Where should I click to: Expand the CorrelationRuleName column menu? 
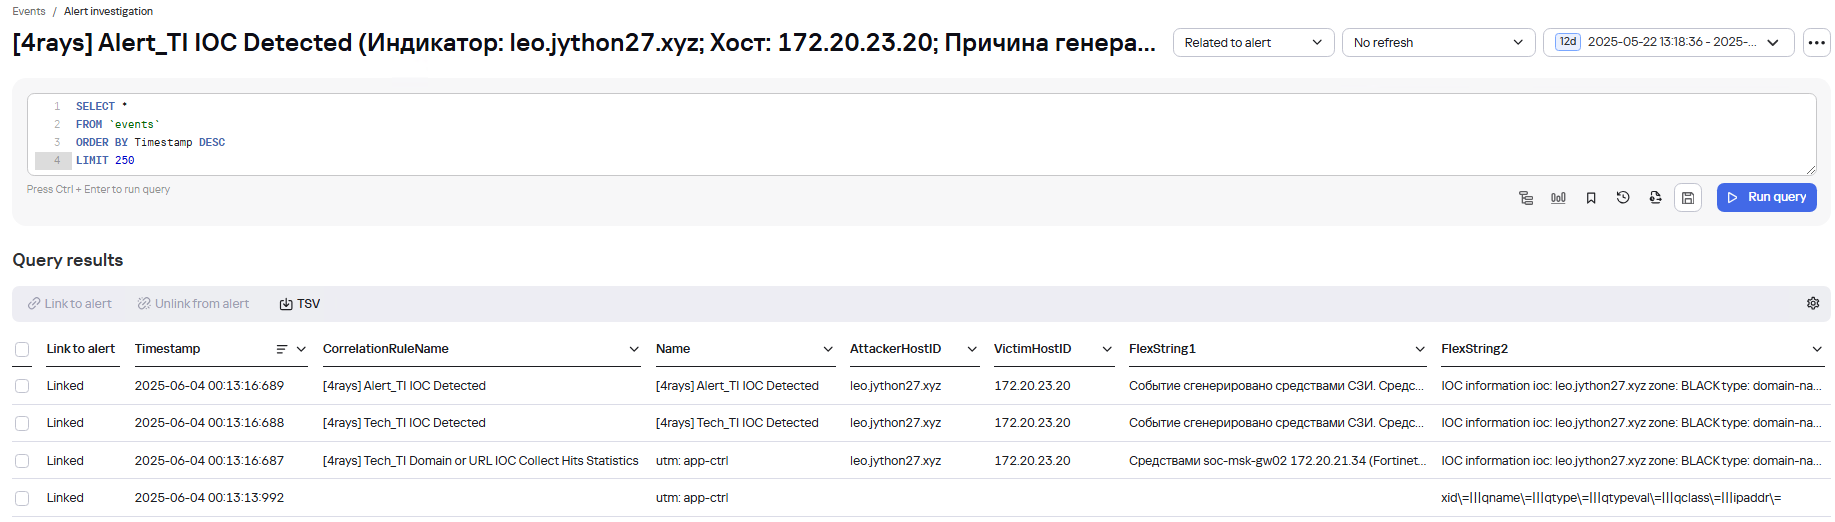634,349
